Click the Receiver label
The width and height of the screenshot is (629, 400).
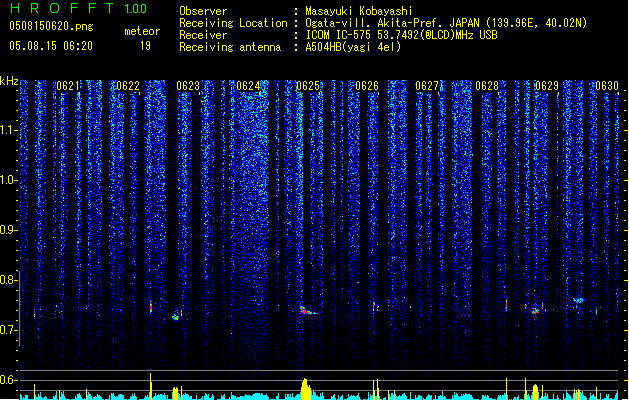coord(203,35)
